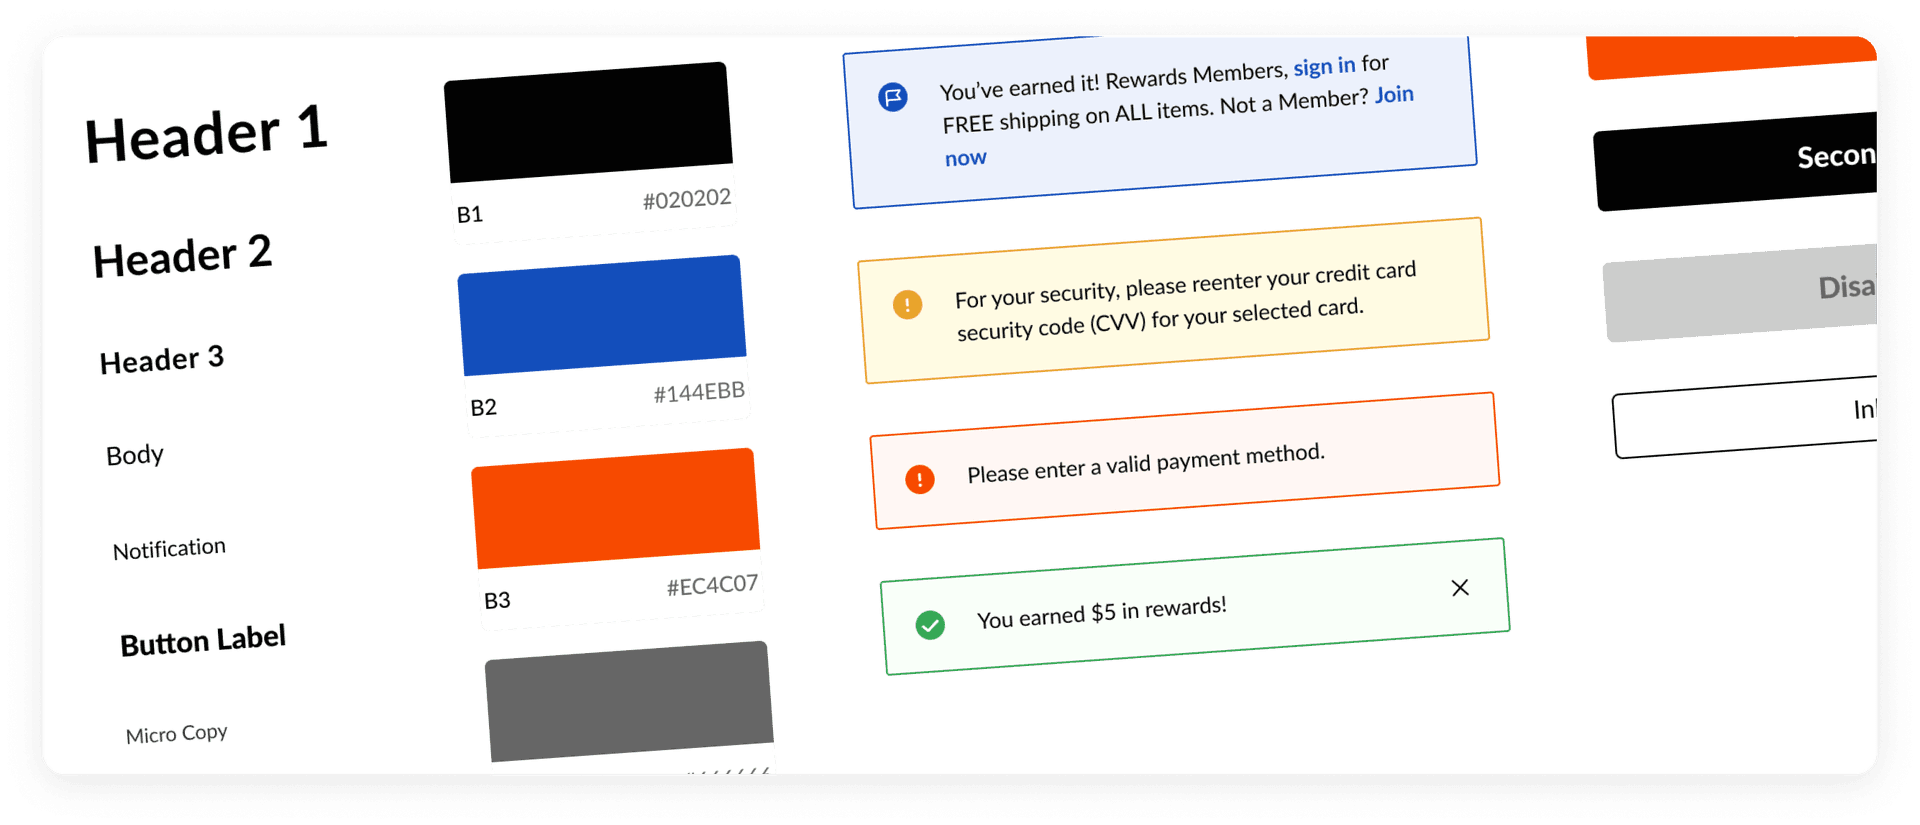Click the green checkmark icon in rewards alert
The height and width of the screenshot is (825, 1920).
point(930,626)
